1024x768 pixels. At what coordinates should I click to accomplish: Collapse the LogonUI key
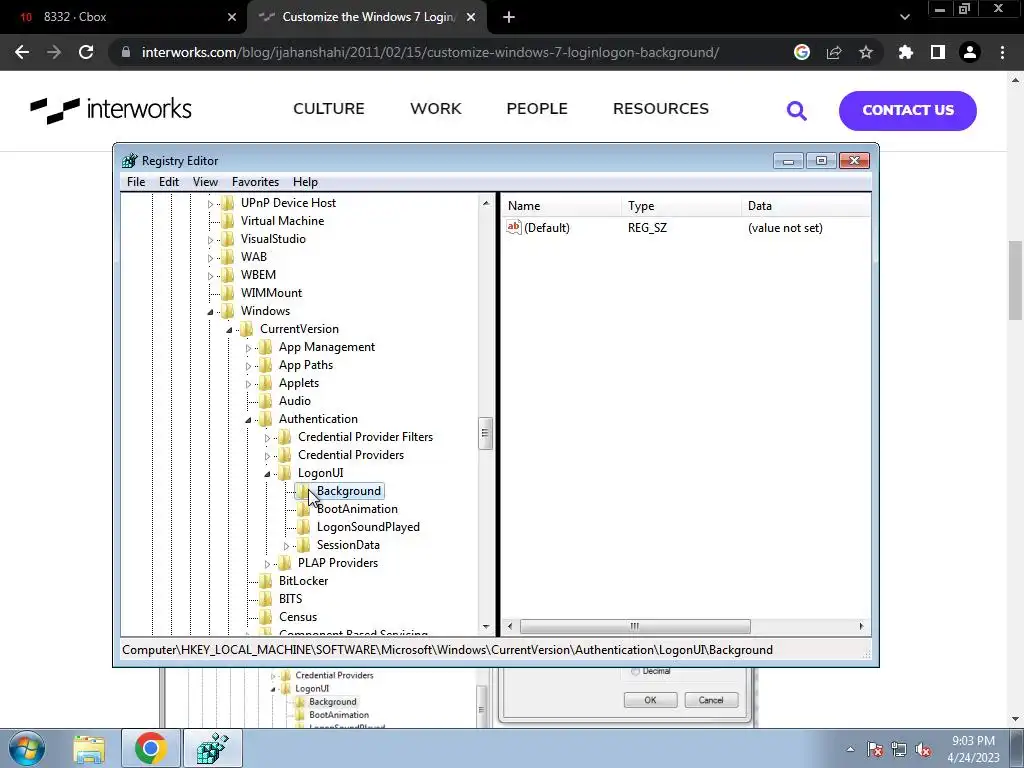coord(267,474)
